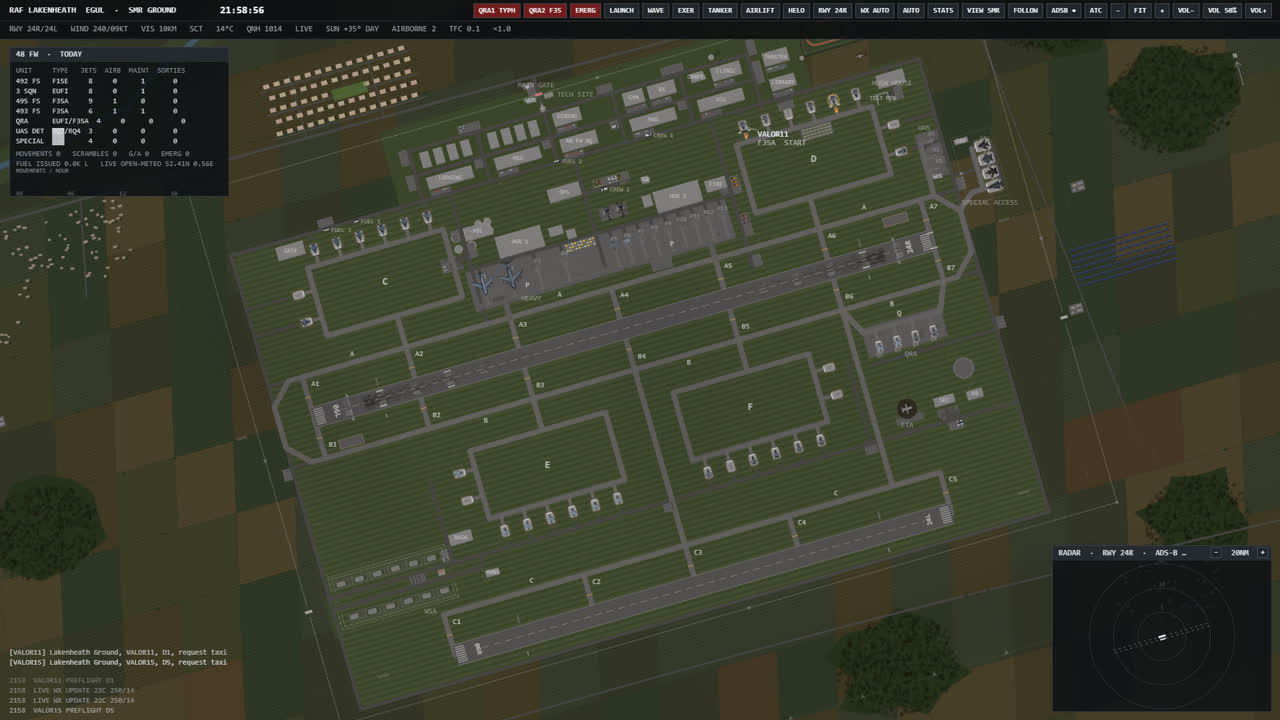The width and height of the screenshot is (1280, 720).
Task: Toggle the AUTO mode button
Action: (x=910, y=10)
